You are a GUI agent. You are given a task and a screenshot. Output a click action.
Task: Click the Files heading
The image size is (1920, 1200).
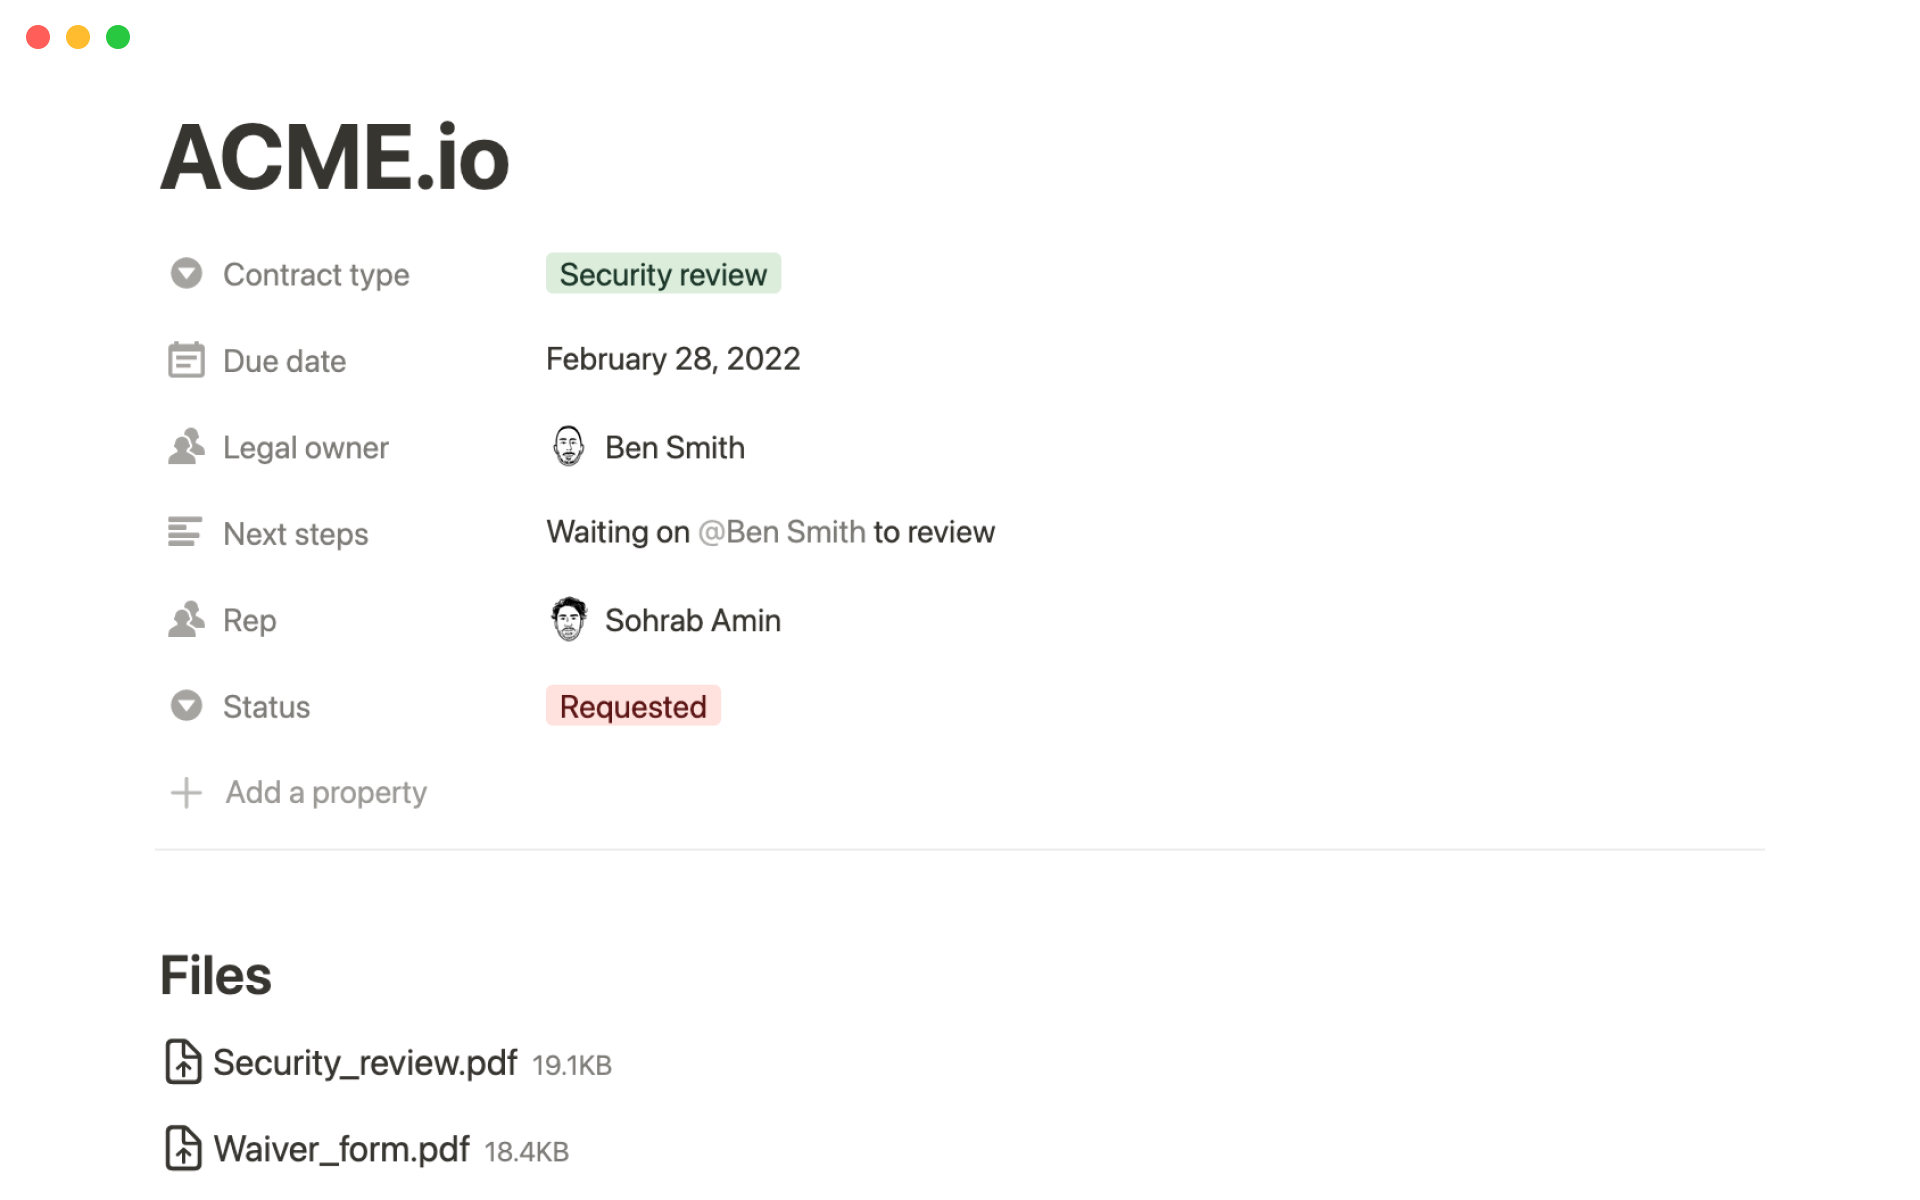pos(216,975)
